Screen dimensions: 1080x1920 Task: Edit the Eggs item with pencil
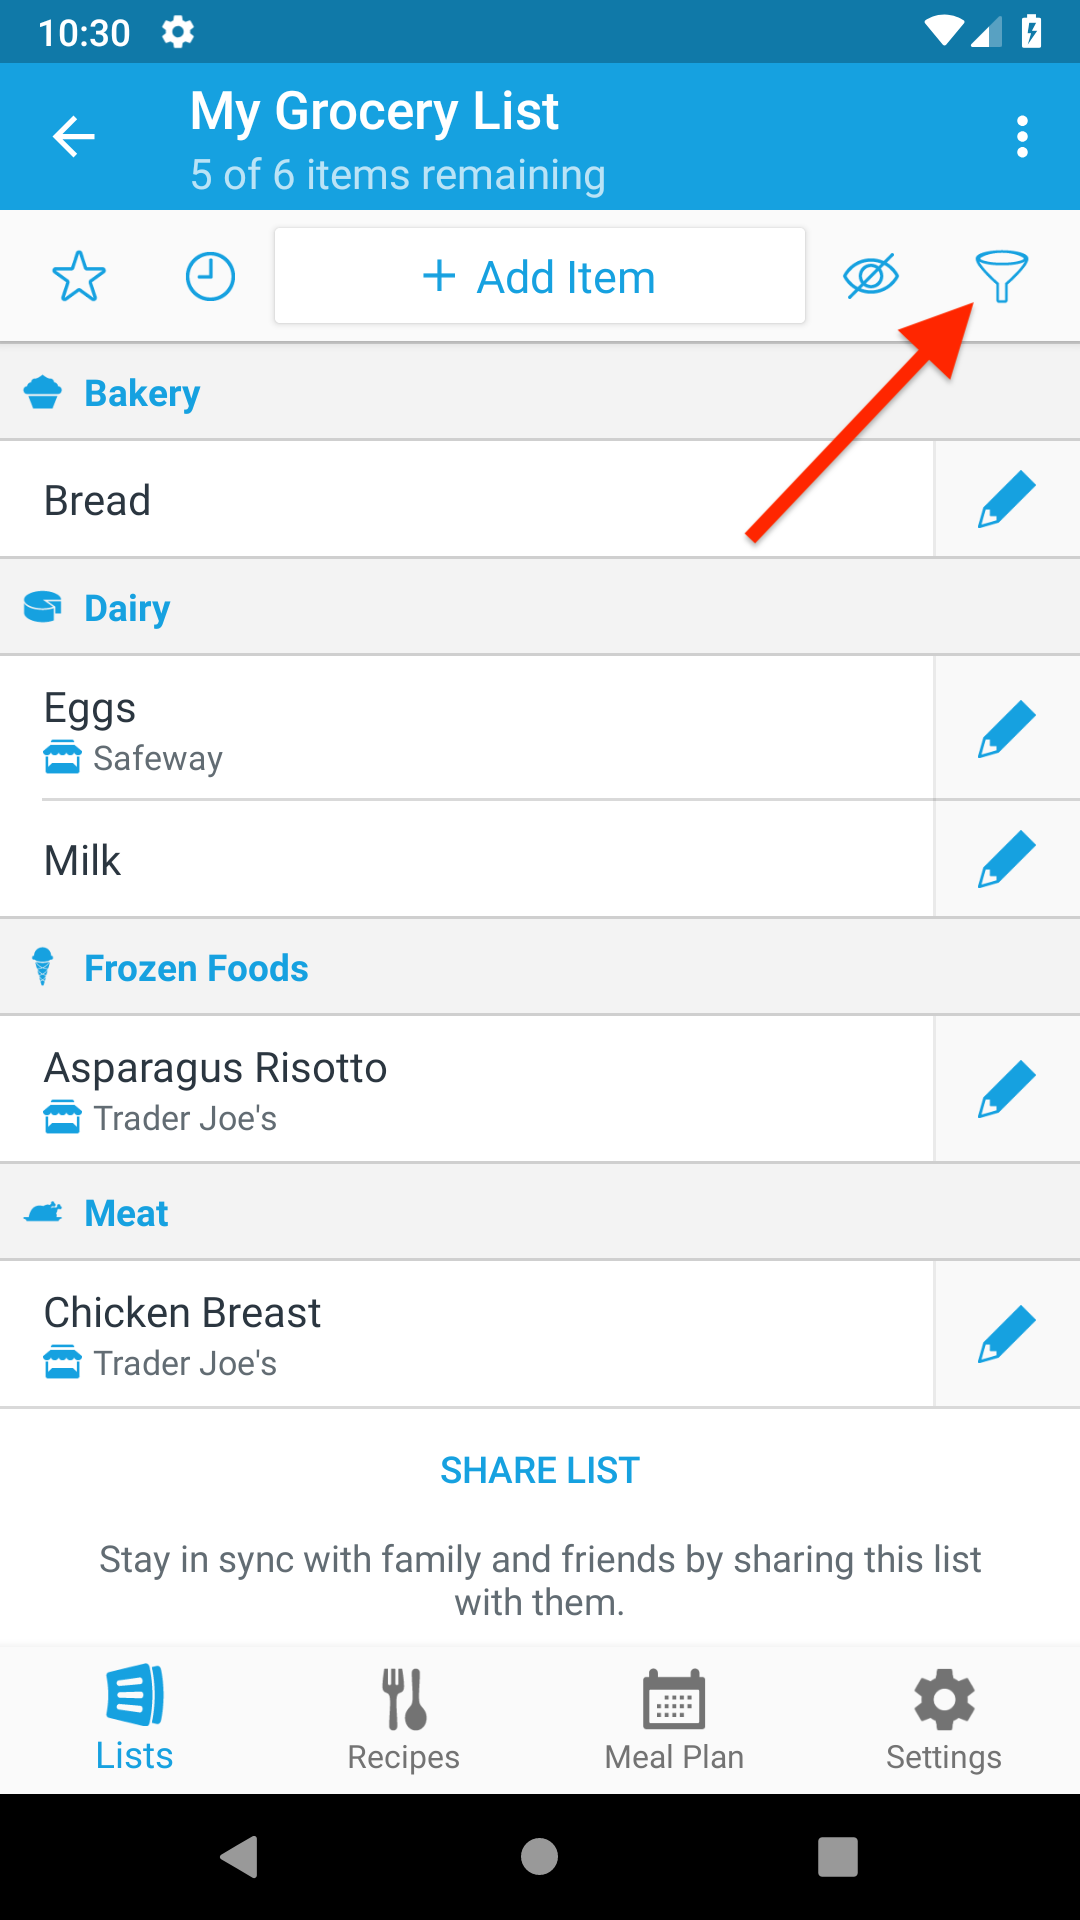[1006, 728]
